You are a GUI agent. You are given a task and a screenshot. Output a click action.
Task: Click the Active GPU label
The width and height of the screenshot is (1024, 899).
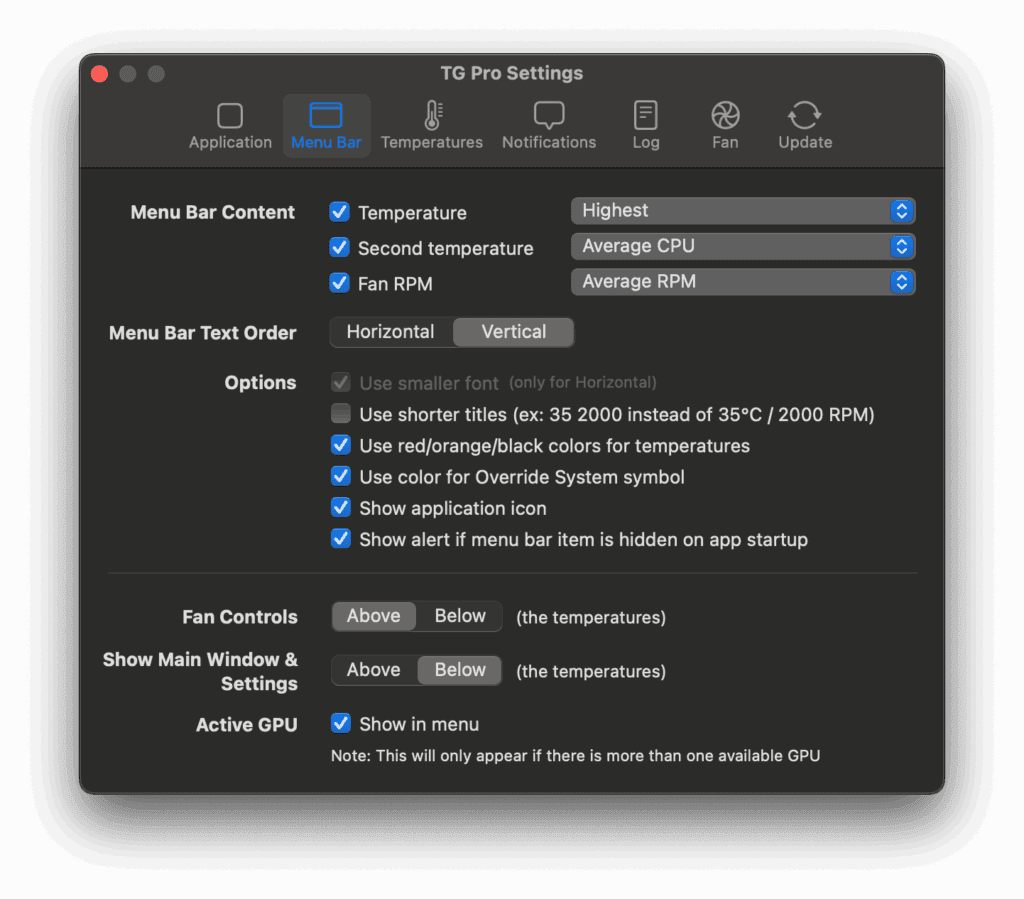(246, 725)
